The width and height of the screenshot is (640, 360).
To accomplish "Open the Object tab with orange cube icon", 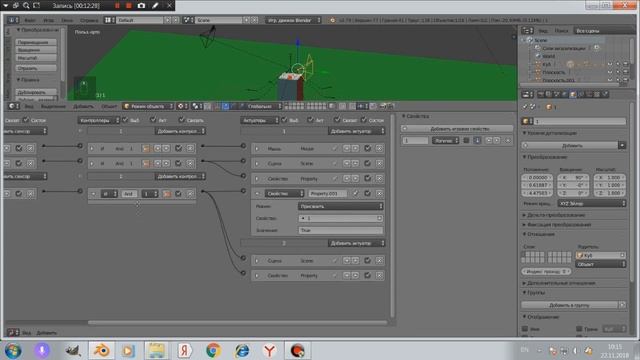I will [573, 94].
